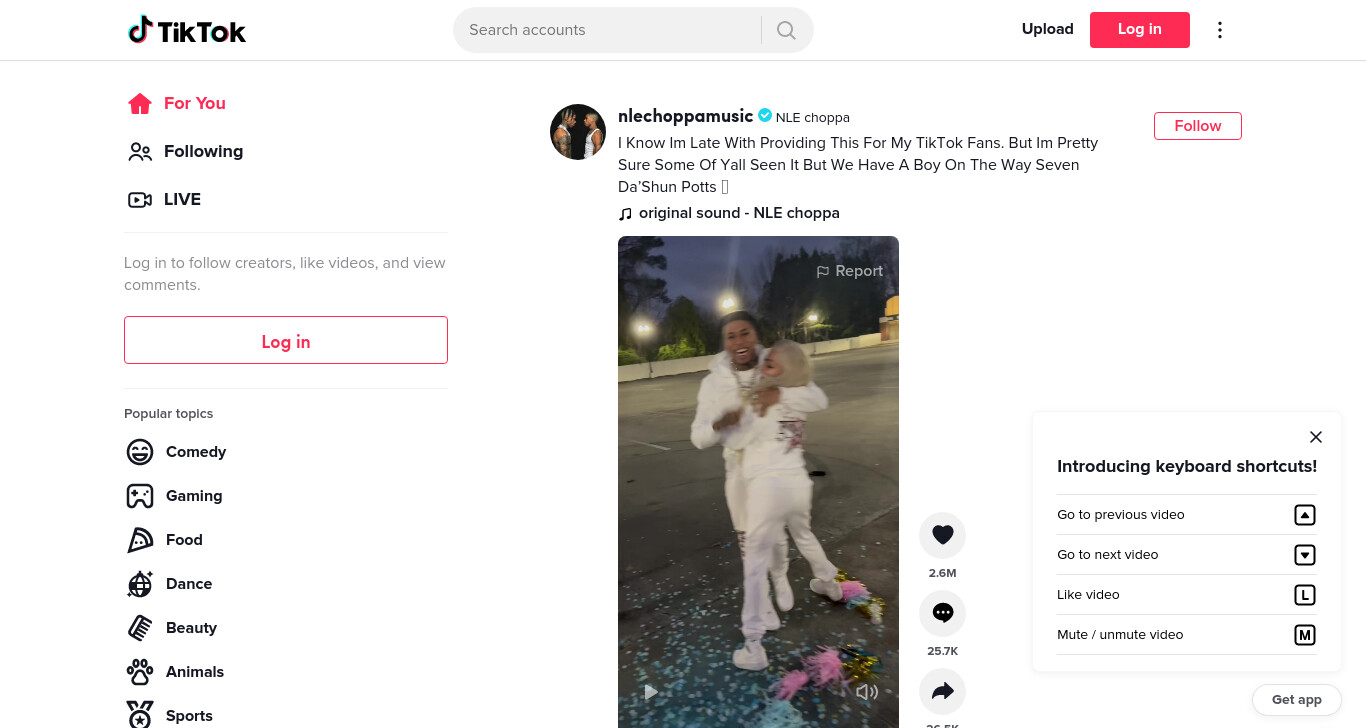Choose the Food topic
The width and height of the screenshot is (1366, 728).
pyautogui.click(x=165, y=540)
